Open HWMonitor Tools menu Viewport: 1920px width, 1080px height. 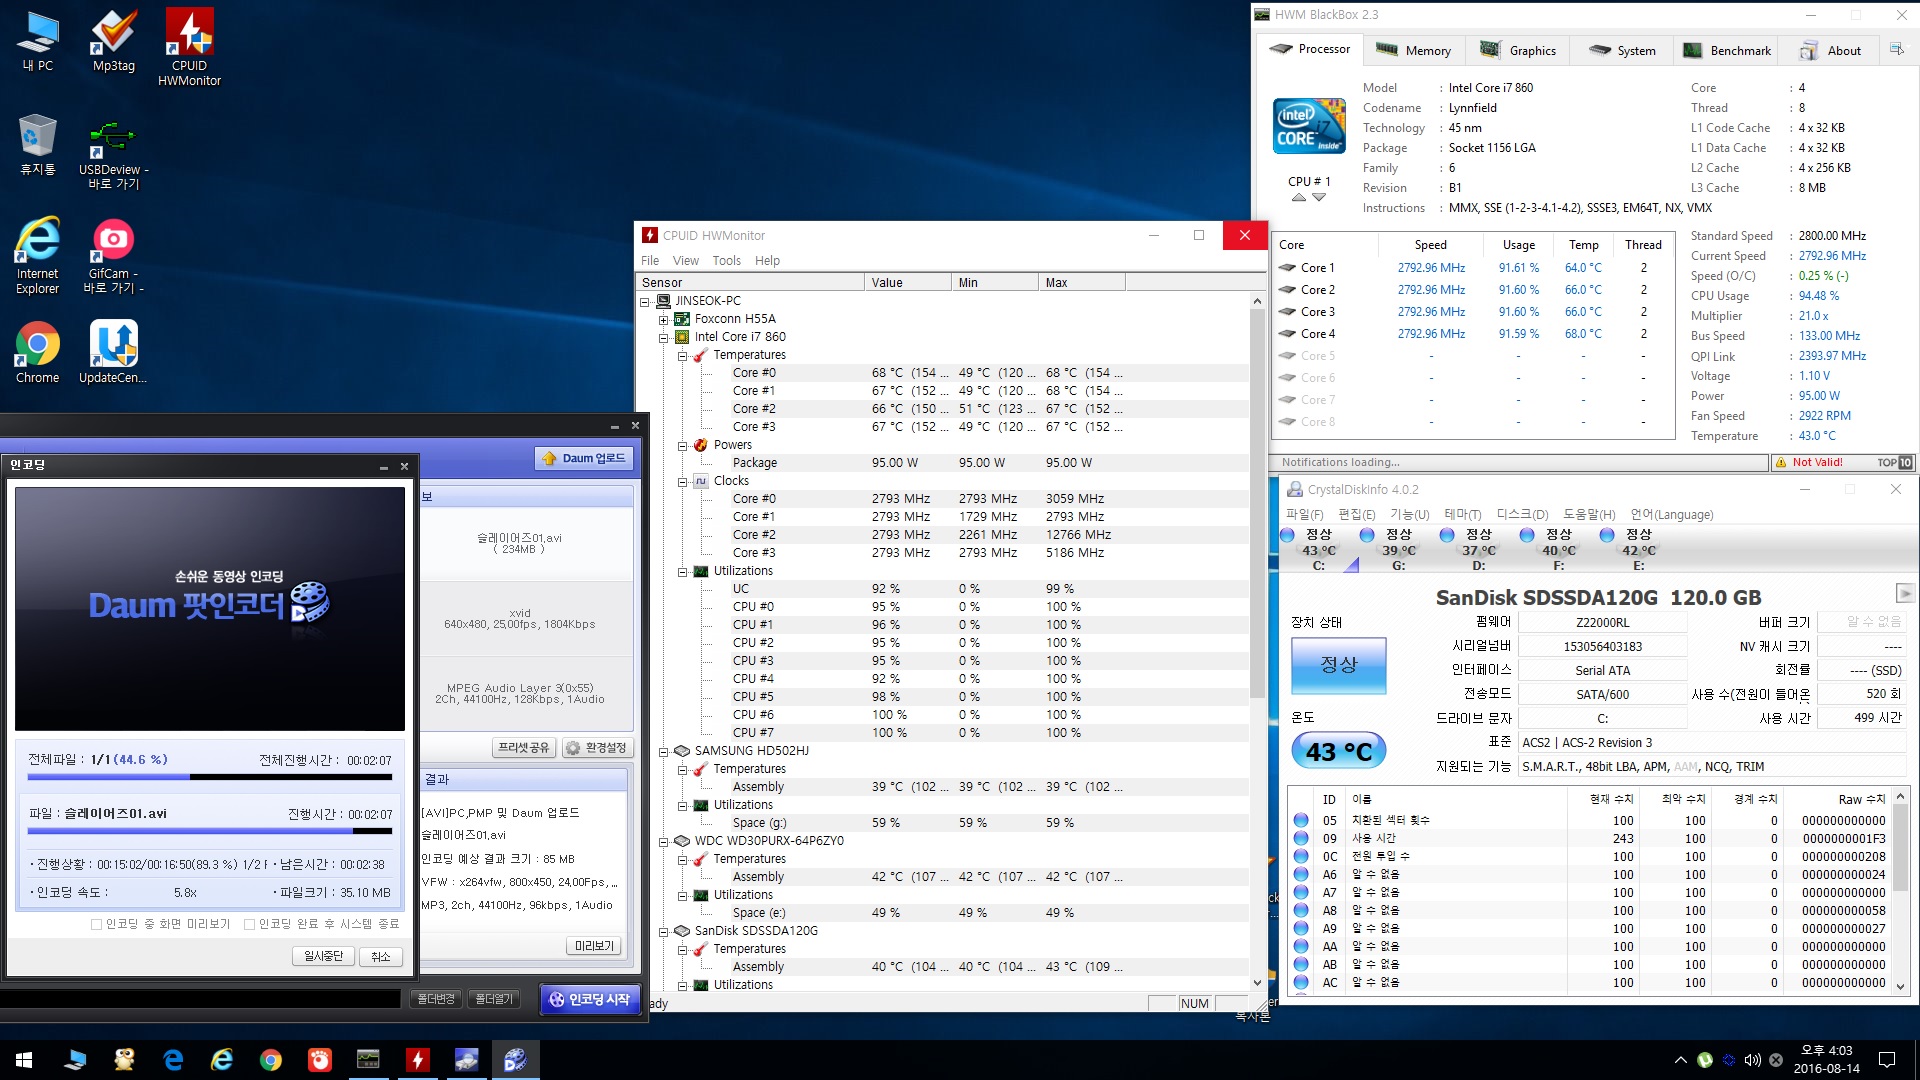[x=726, y=260]
